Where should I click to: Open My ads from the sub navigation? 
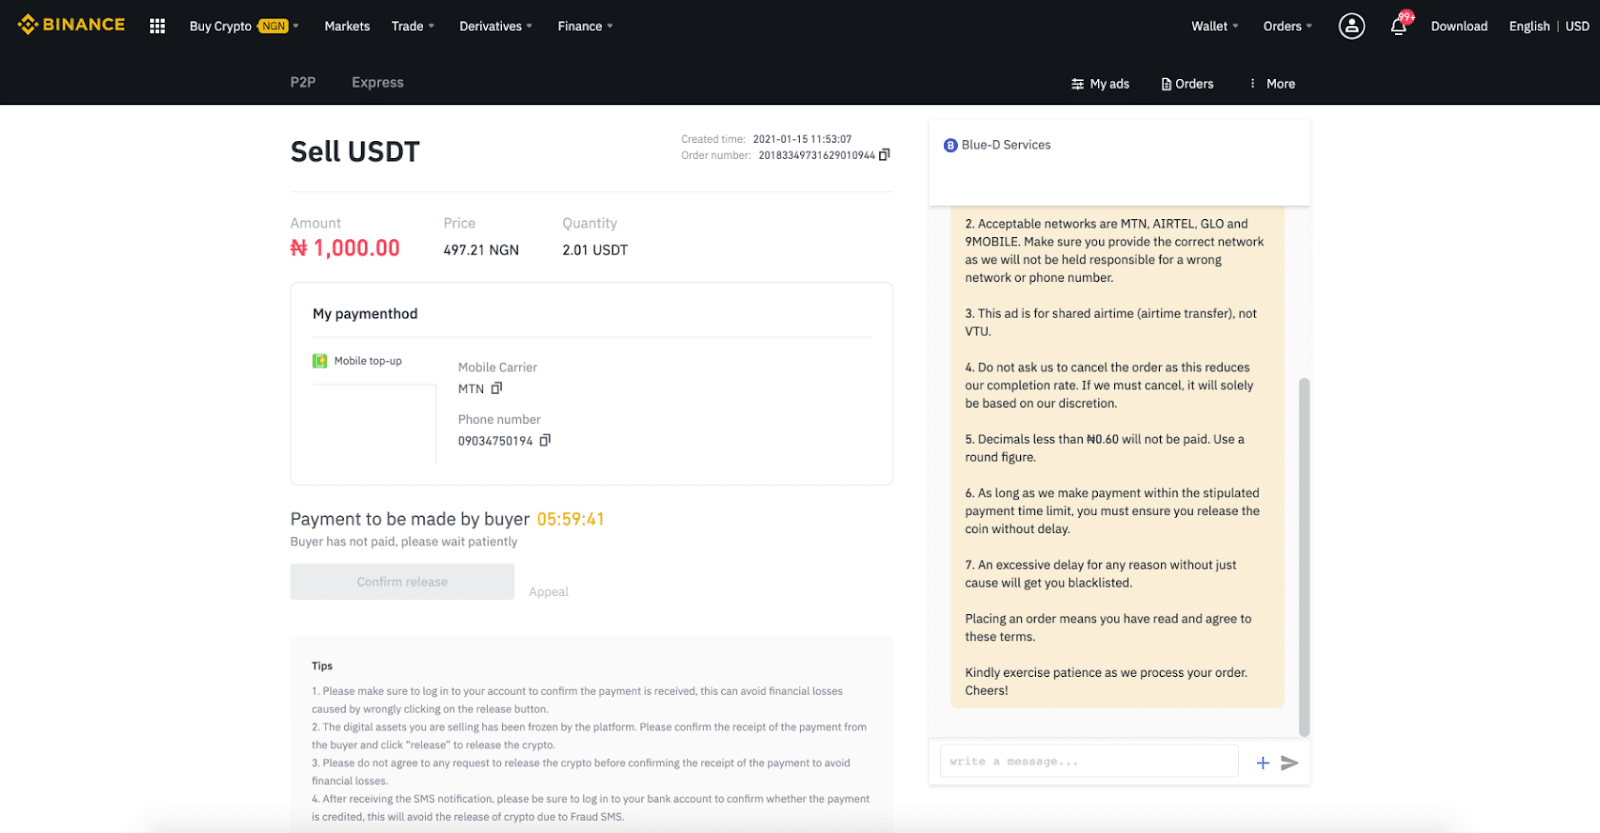coord(1100,84)
